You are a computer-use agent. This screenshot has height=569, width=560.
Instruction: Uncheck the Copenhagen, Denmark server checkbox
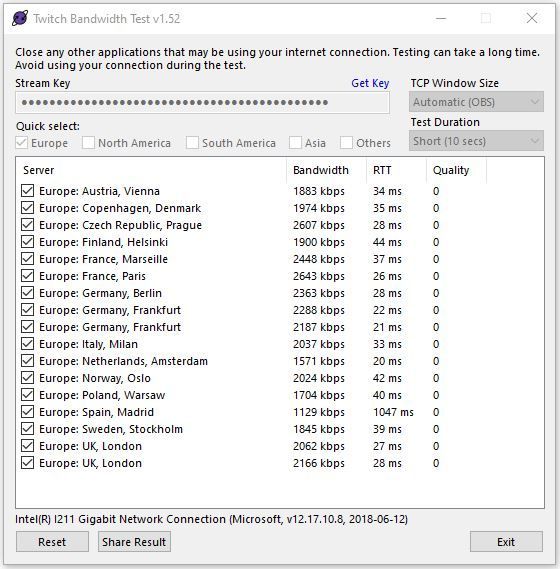coord(28,208)
